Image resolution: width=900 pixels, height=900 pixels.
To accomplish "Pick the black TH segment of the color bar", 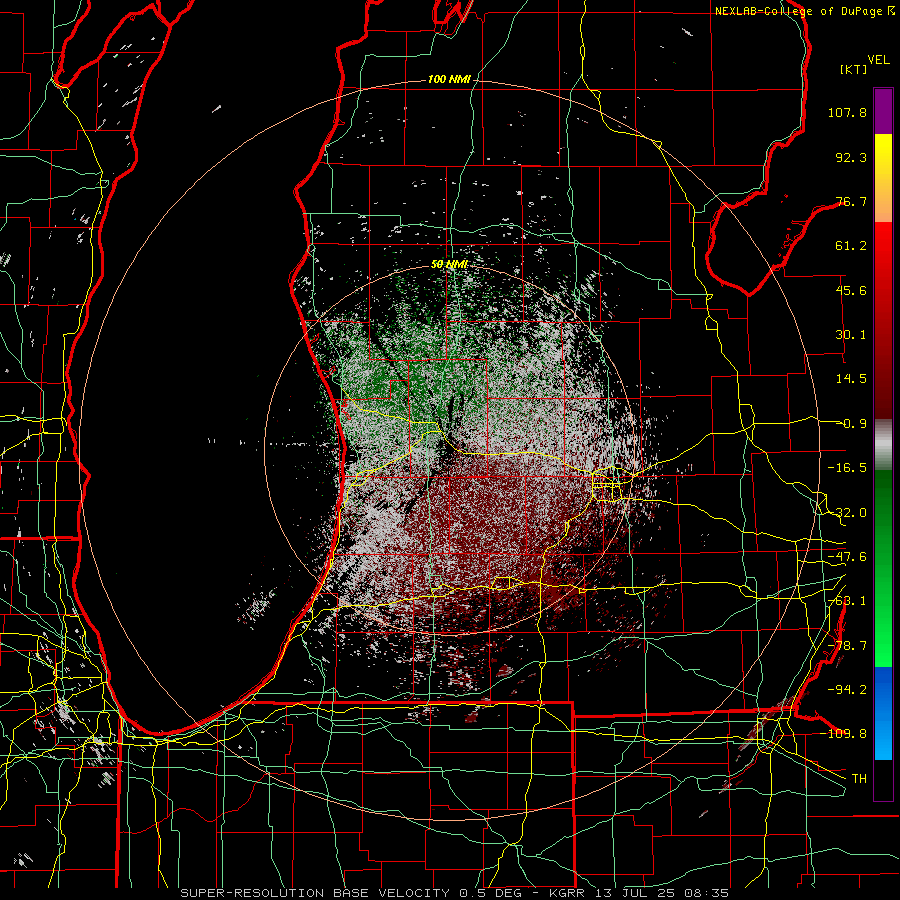I will click(x=883, y=779).
